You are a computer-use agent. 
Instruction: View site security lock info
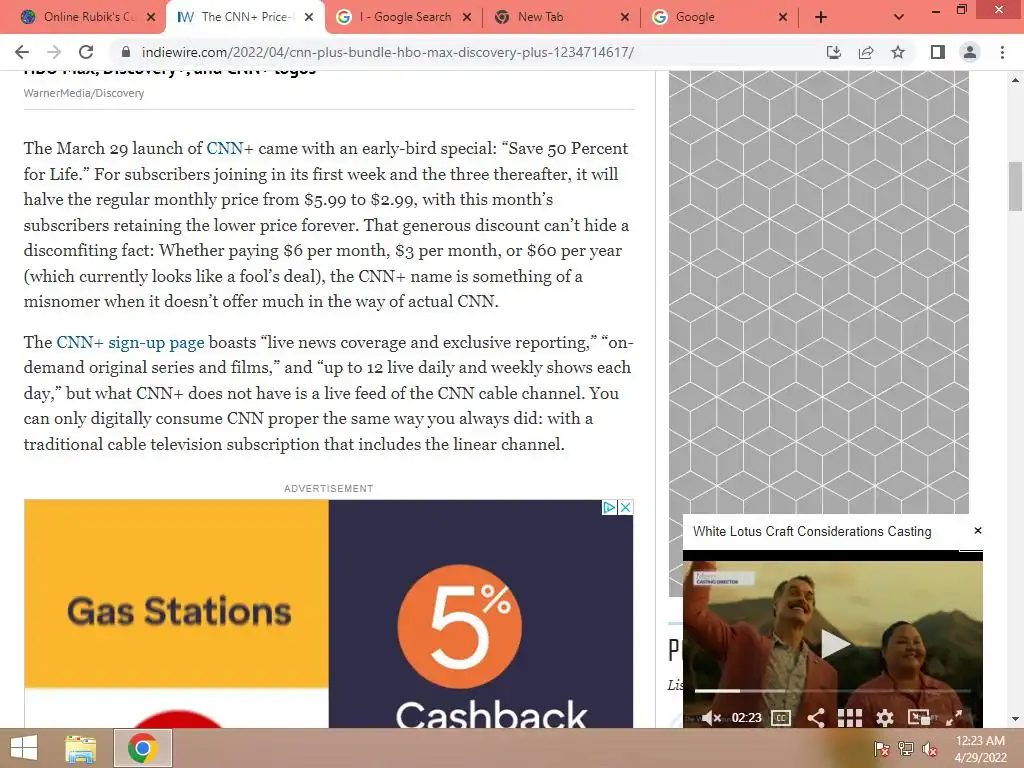[126, 52]
